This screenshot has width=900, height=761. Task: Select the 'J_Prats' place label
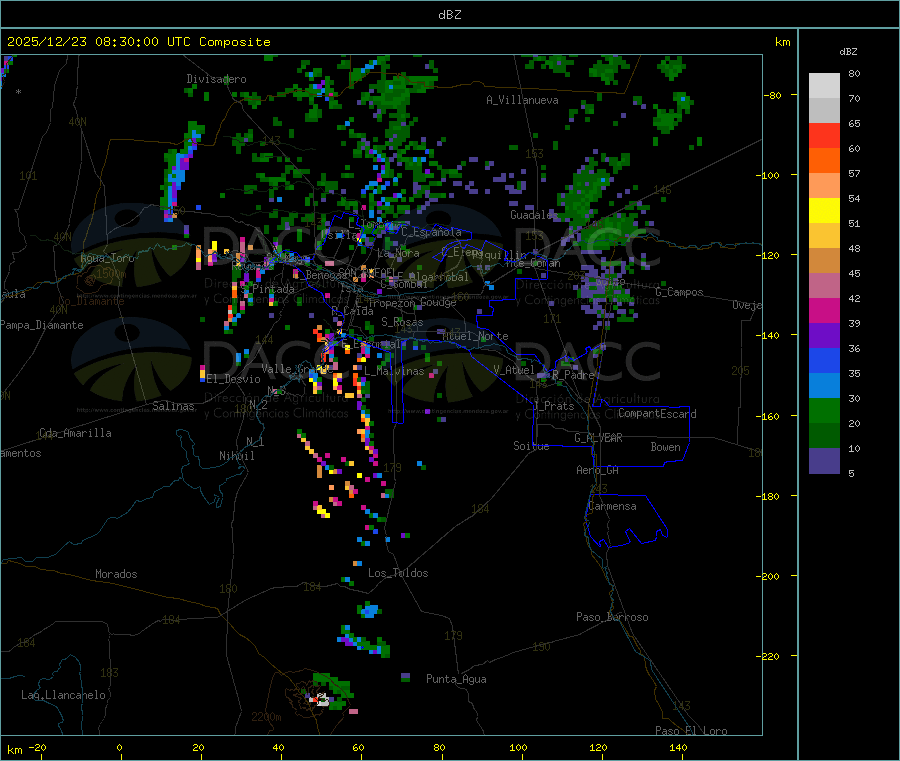pos(553,406)
